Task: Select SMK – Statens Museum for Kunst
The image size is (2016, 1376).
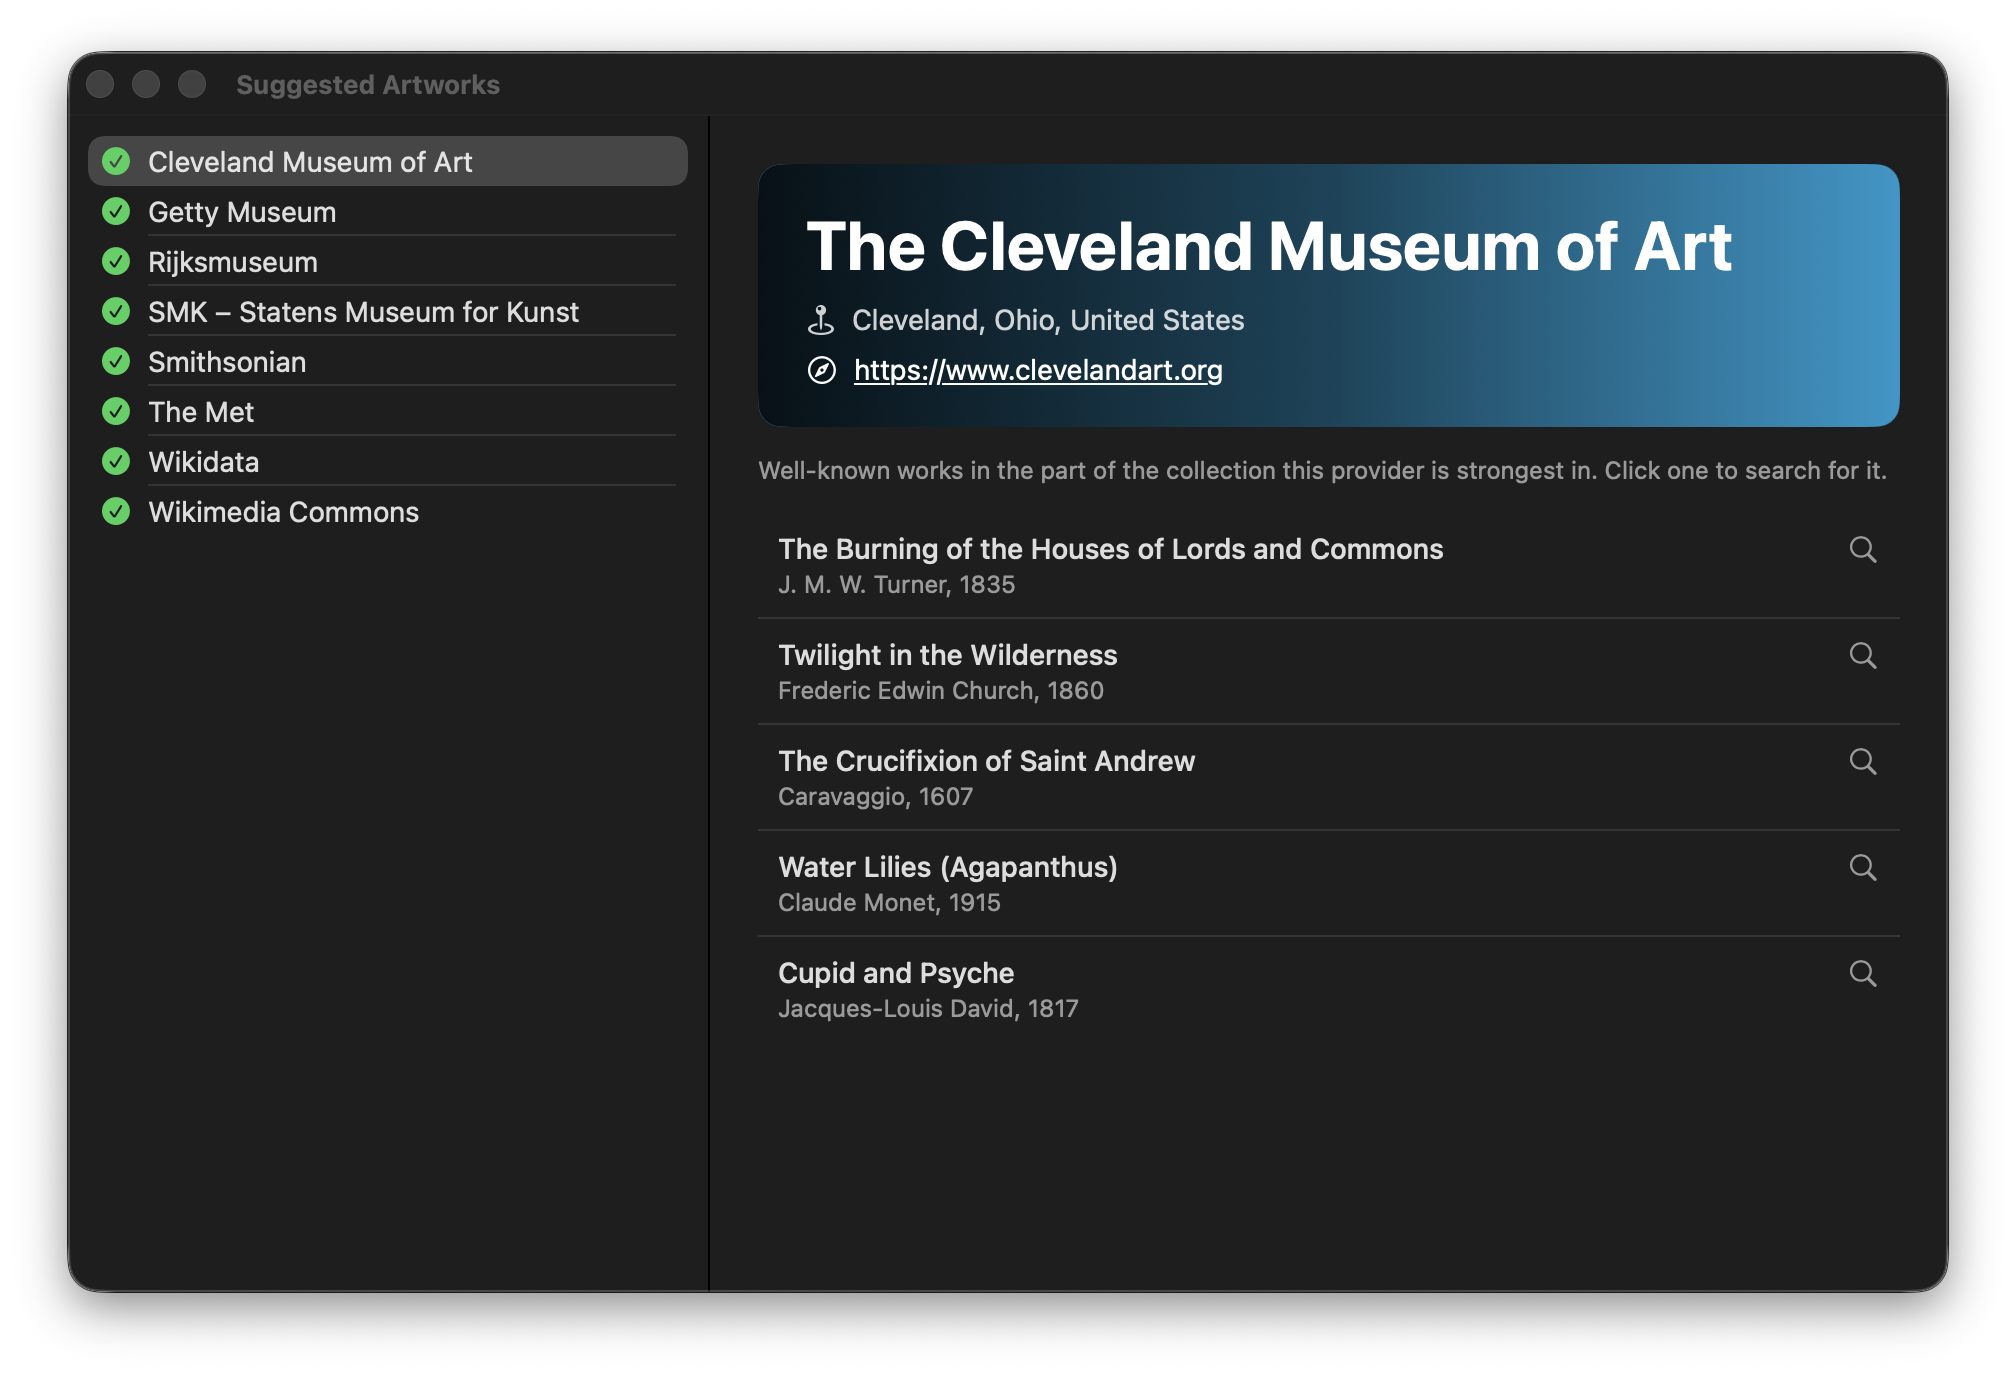Action: point(388,311)
